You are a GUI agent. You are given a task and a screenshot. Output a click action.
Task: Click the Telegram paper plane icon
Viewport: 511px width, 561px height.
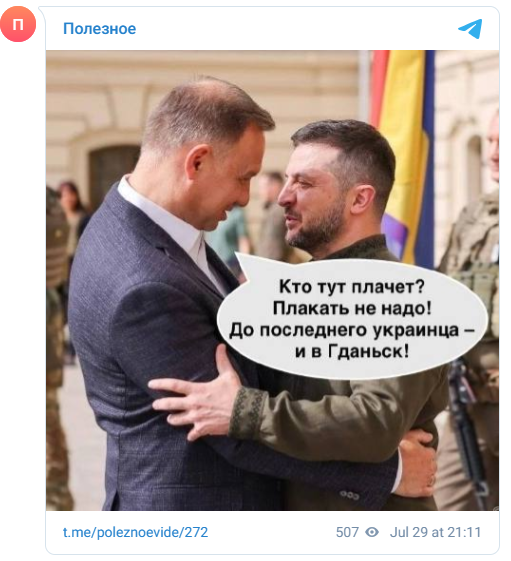coord(470,29)
